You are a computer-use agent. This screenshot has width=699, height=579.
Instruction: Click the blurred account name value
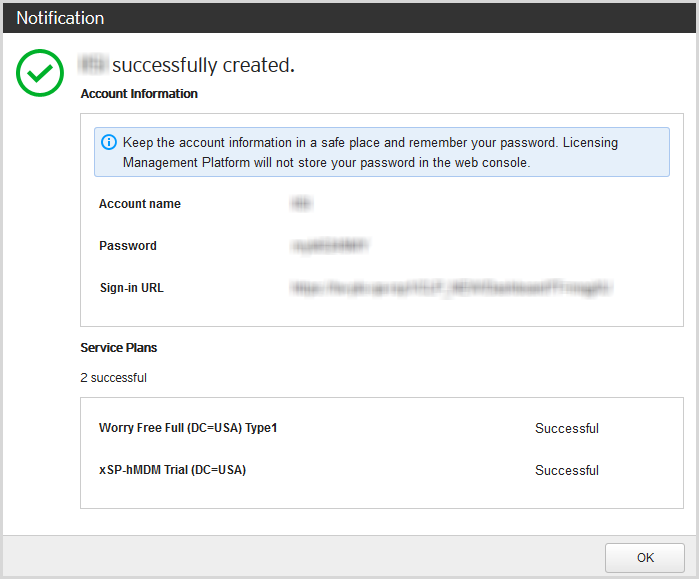[x=300, y=204]
